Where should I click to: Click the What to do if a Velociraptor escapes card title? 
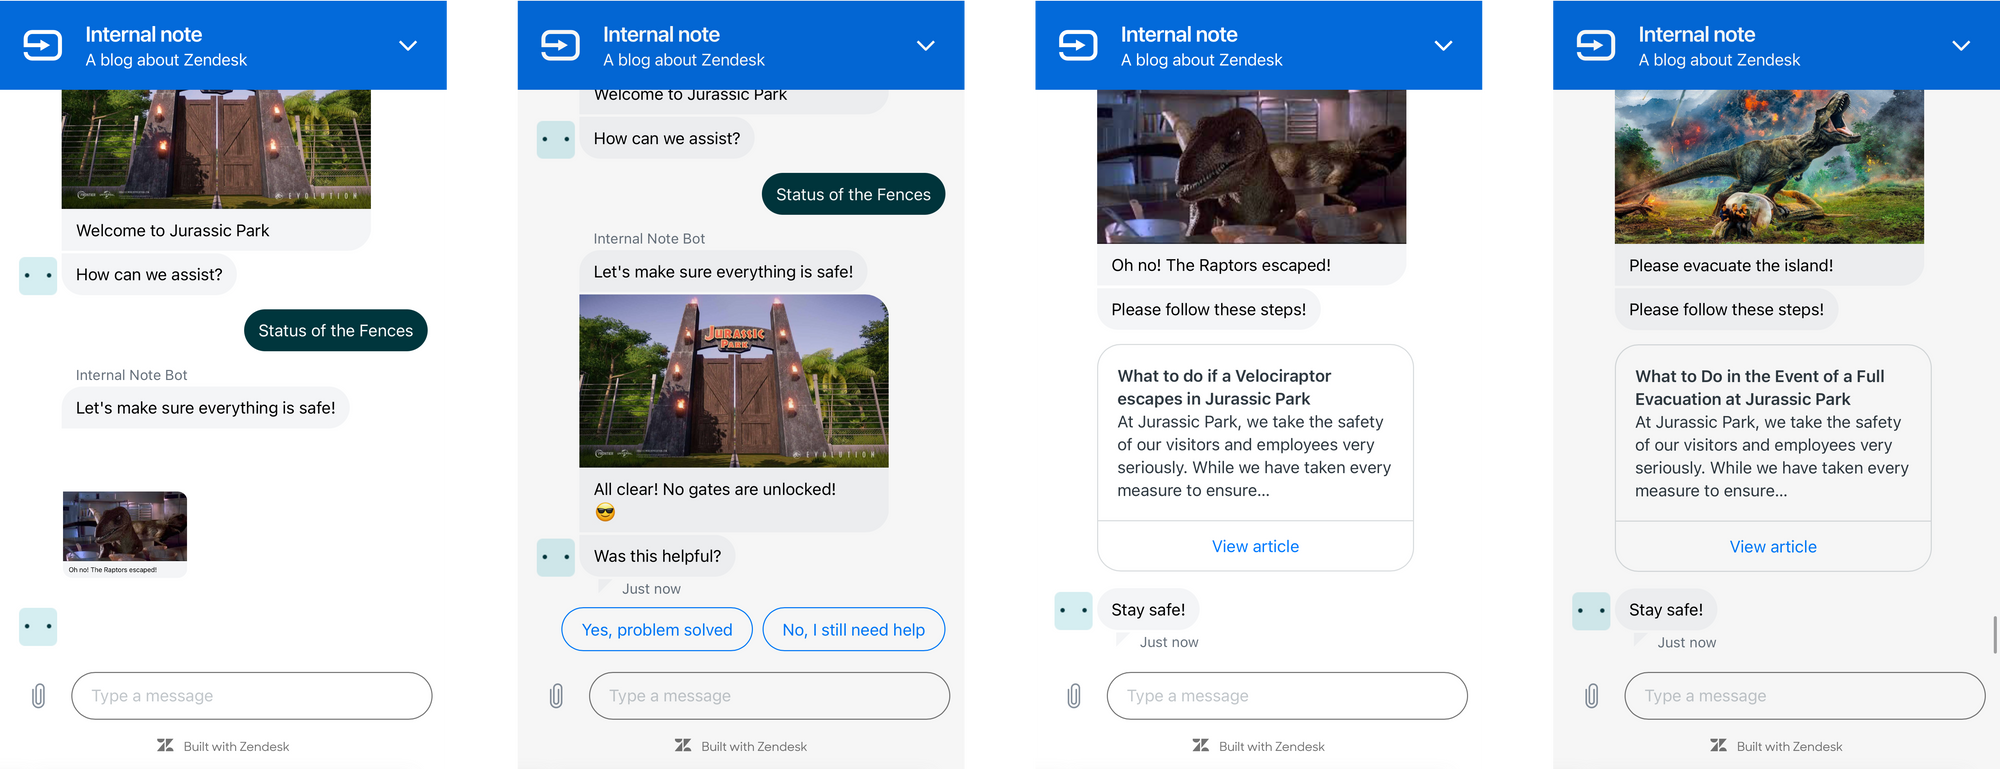tap(1224, 387)
